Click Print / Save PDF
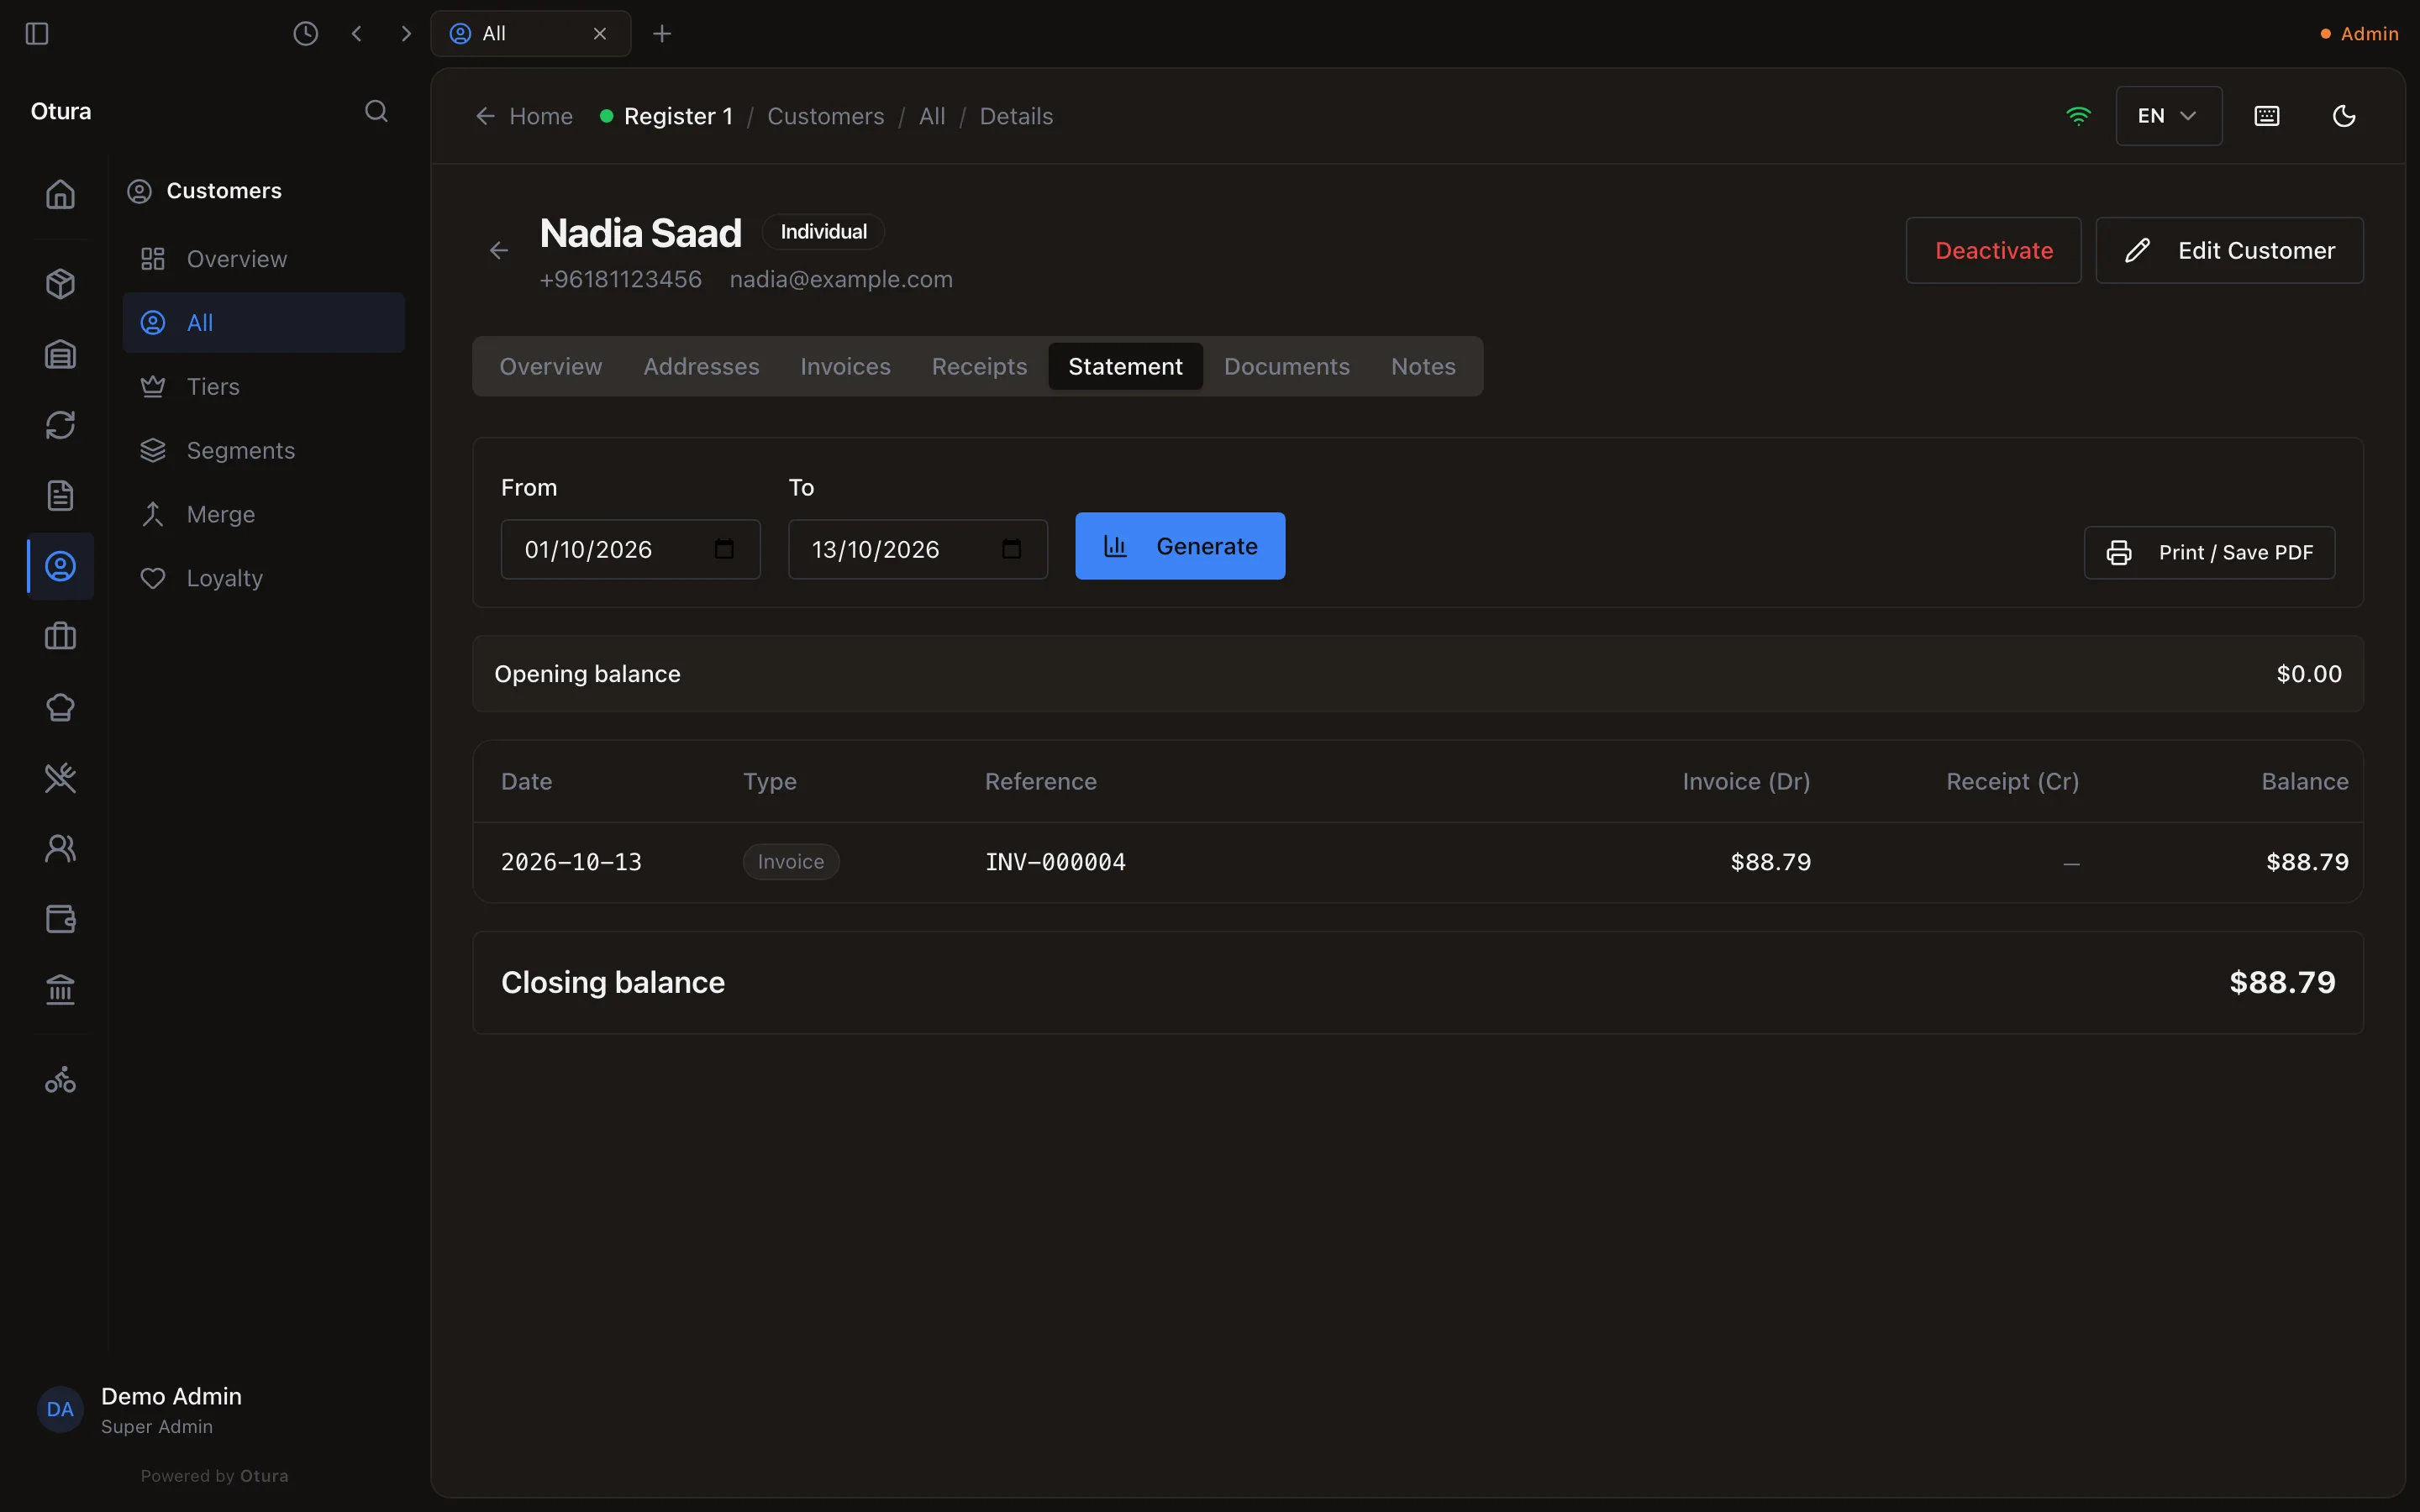The height and width of the screenshot is (1512, 2420). coord(2209,553)
